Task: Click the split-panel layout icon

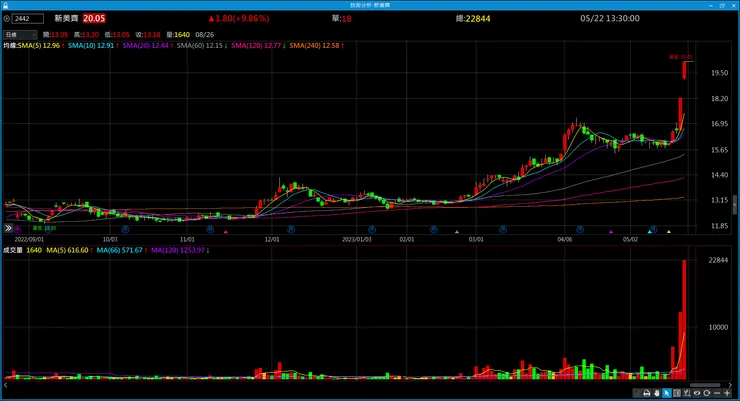Action: coord(677,393)
